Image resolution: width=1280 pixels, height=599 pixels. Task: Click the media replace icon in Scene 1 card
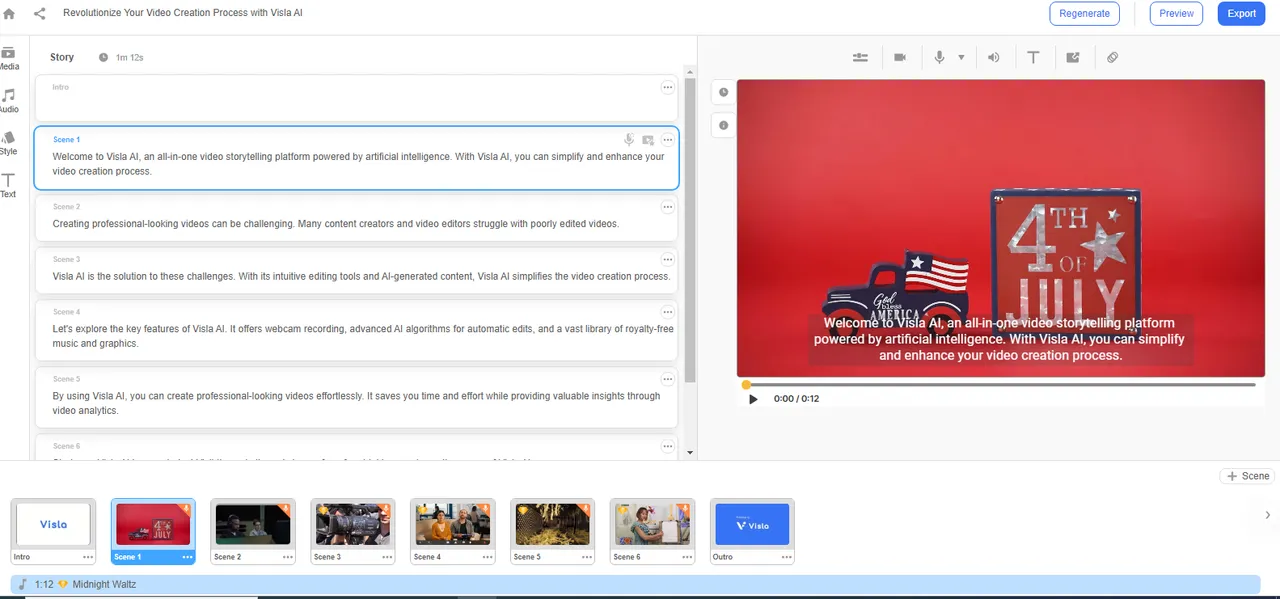(x=648, y=140)
